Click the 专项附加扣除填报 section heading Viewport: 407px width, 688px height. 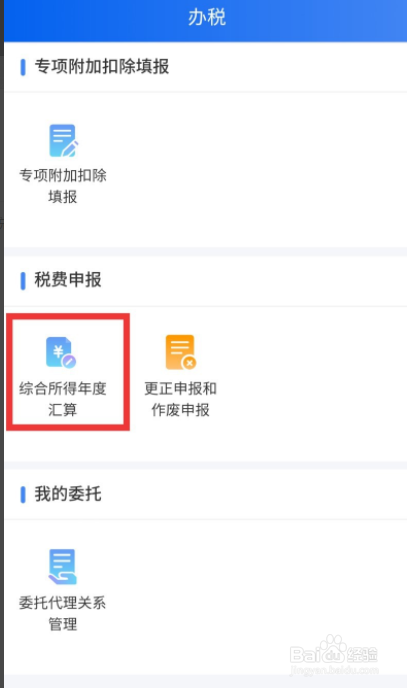pos(102,67)
